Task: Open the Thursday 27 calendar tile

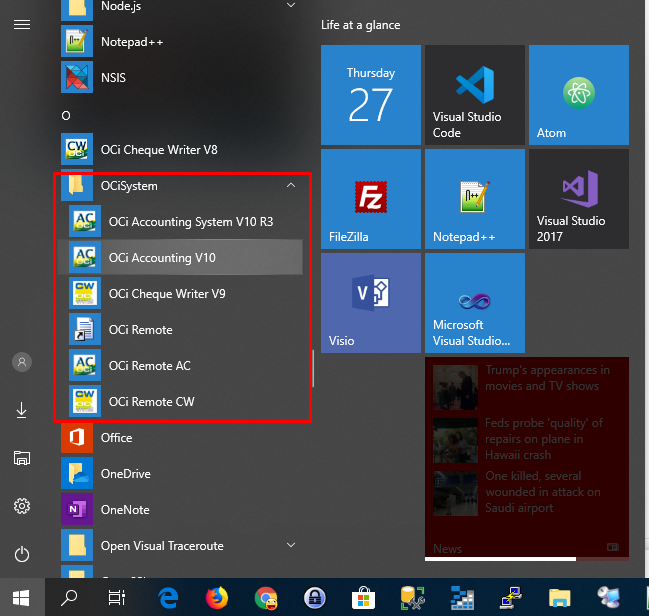Action: 371,95
